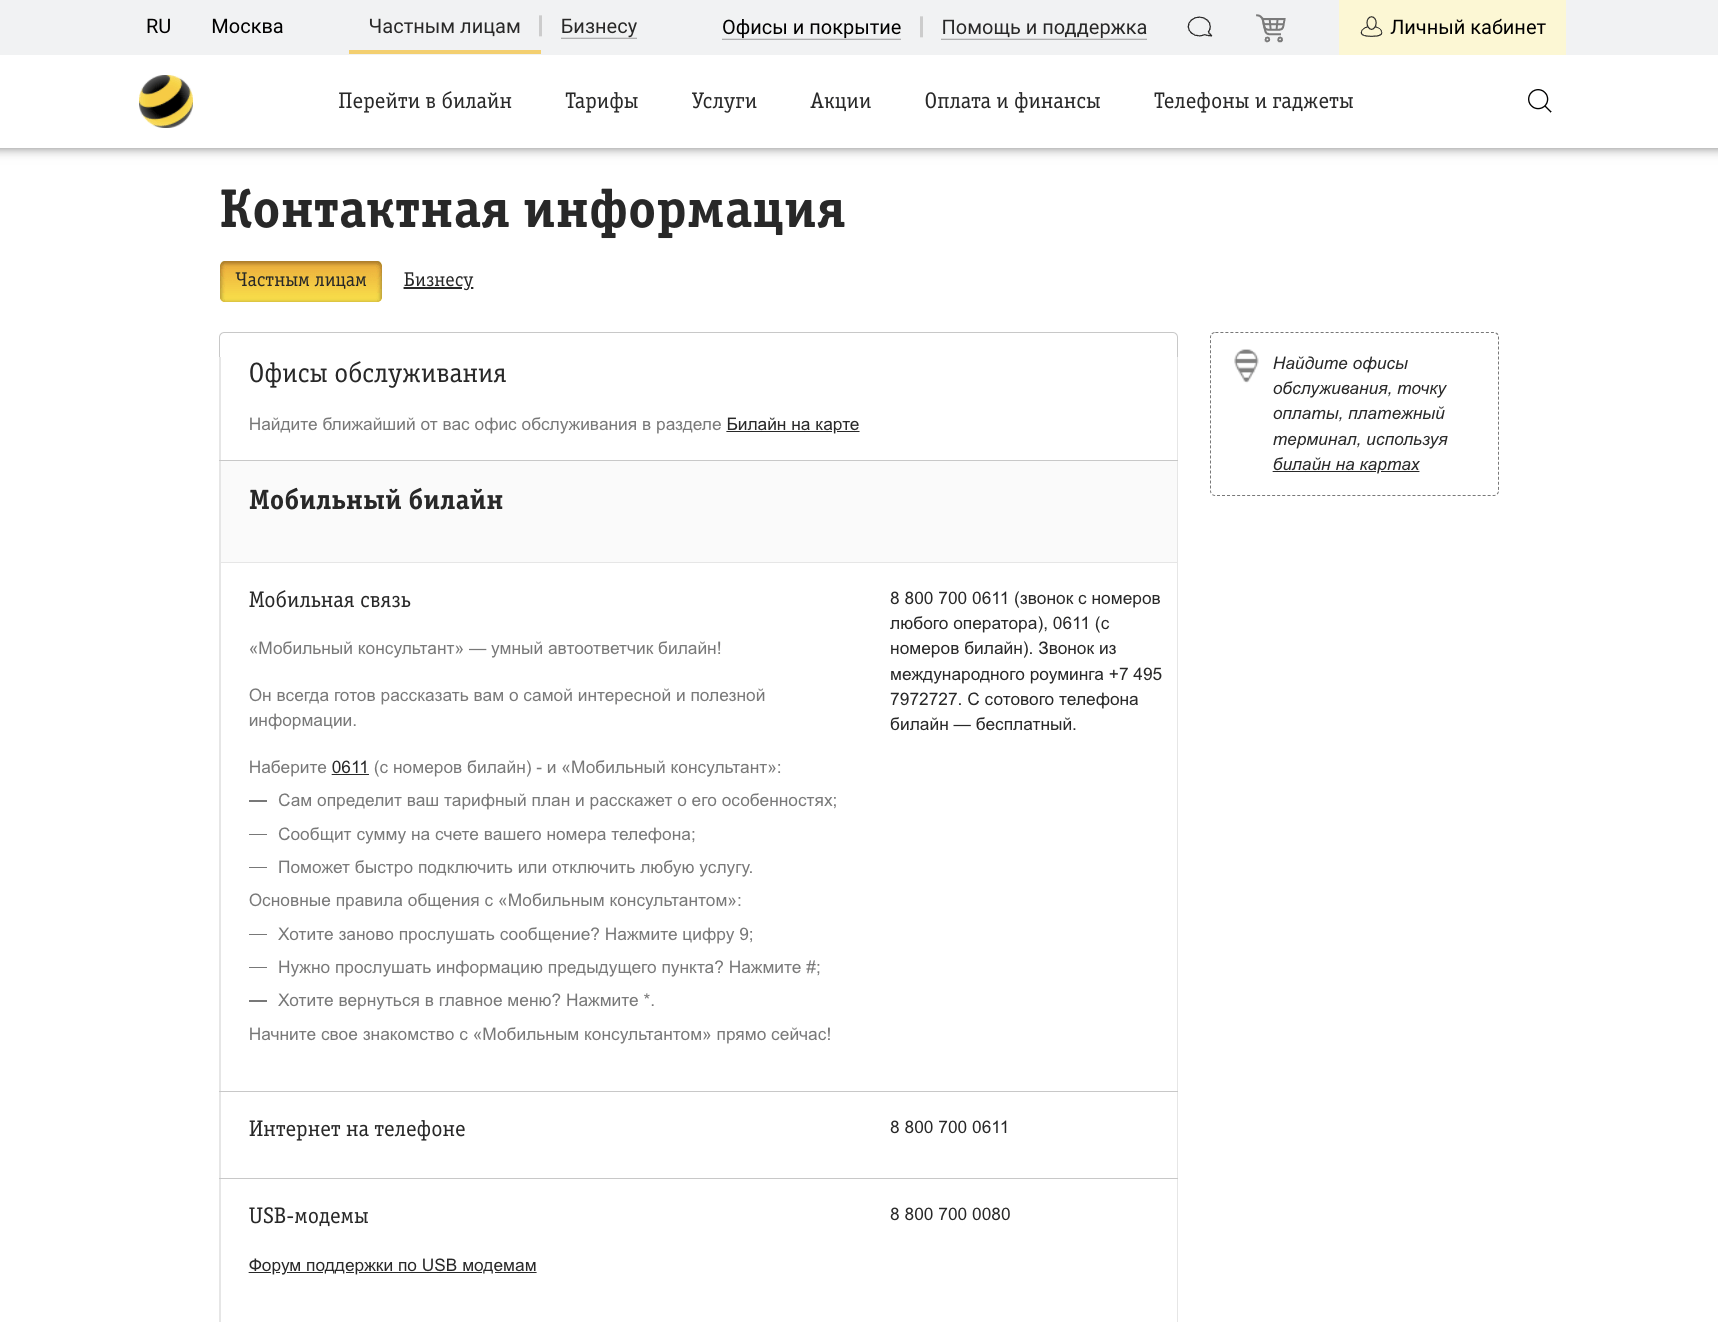
Task: Open the Помощь и поддержка section
Action: [1044, 27]
